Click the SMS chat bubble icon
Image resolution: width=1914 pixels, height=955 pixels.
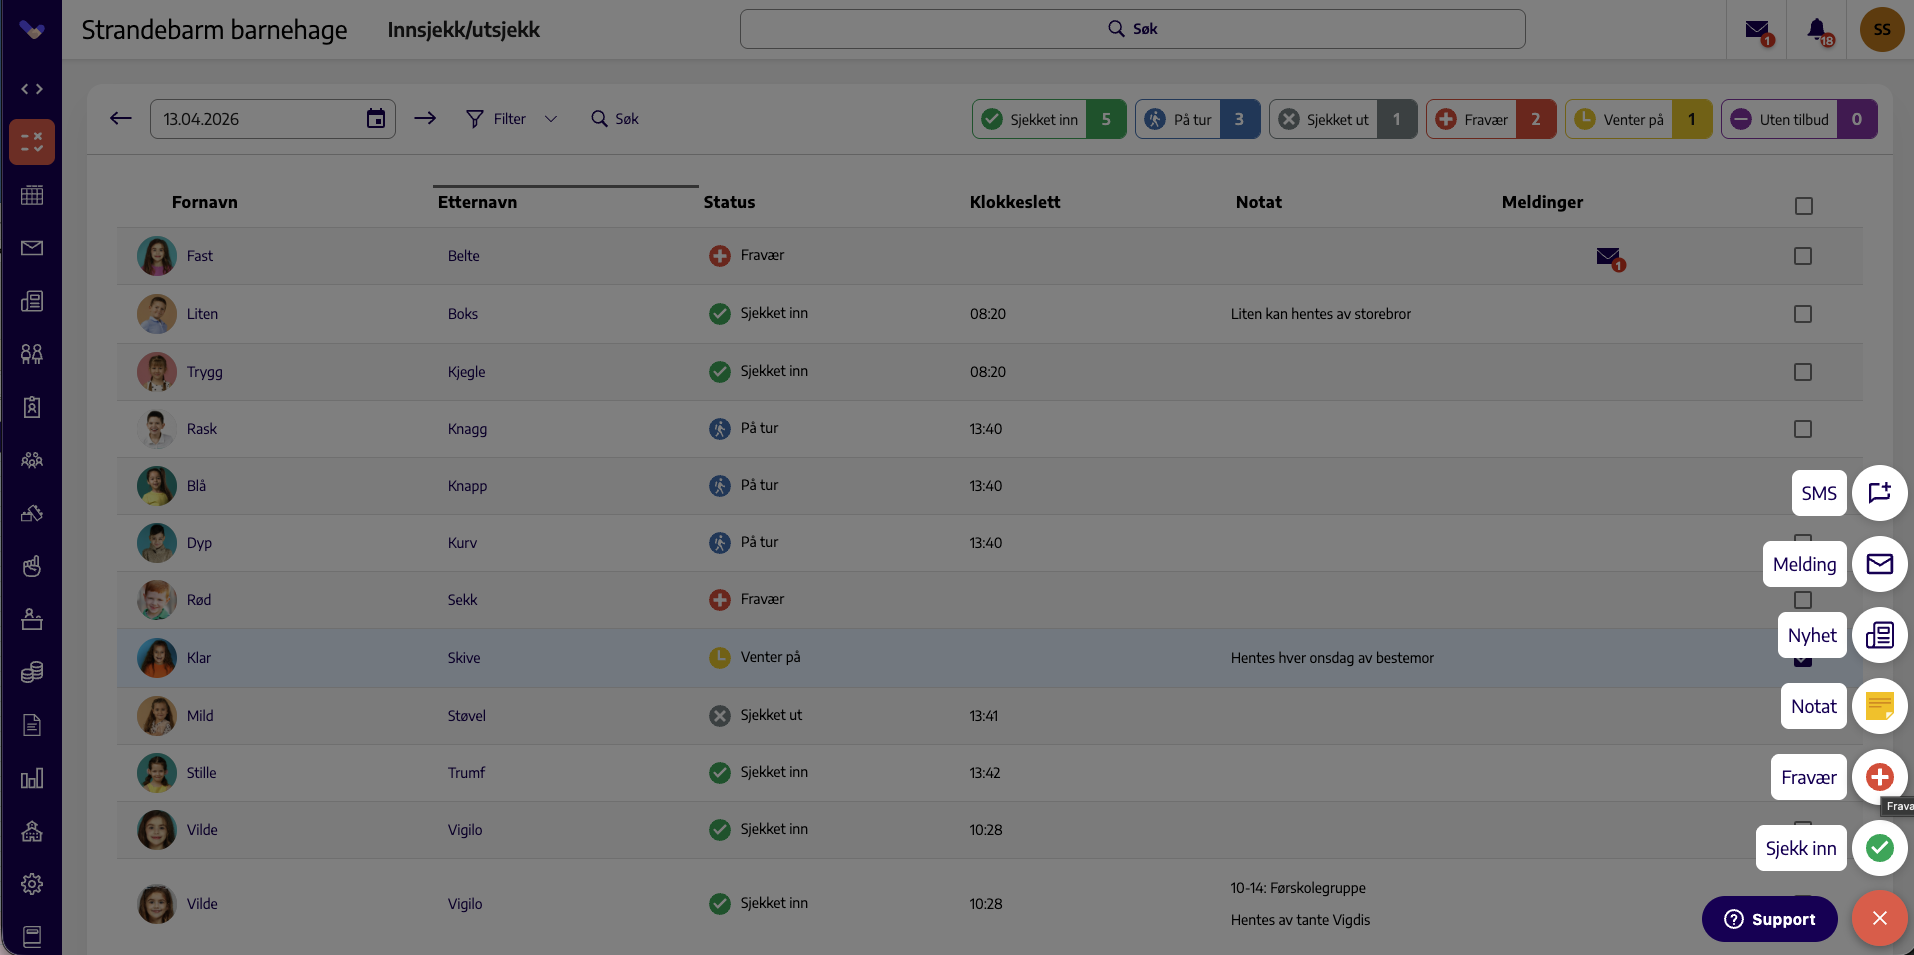coord(1879,493)
